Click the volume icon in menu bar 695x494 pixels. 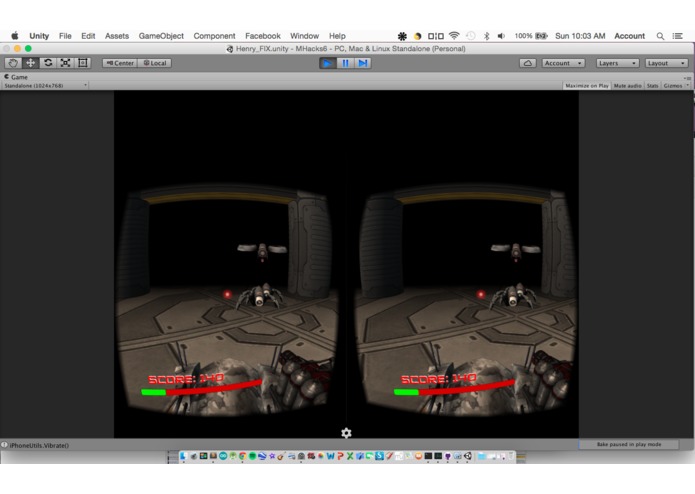tap(501, 36)
